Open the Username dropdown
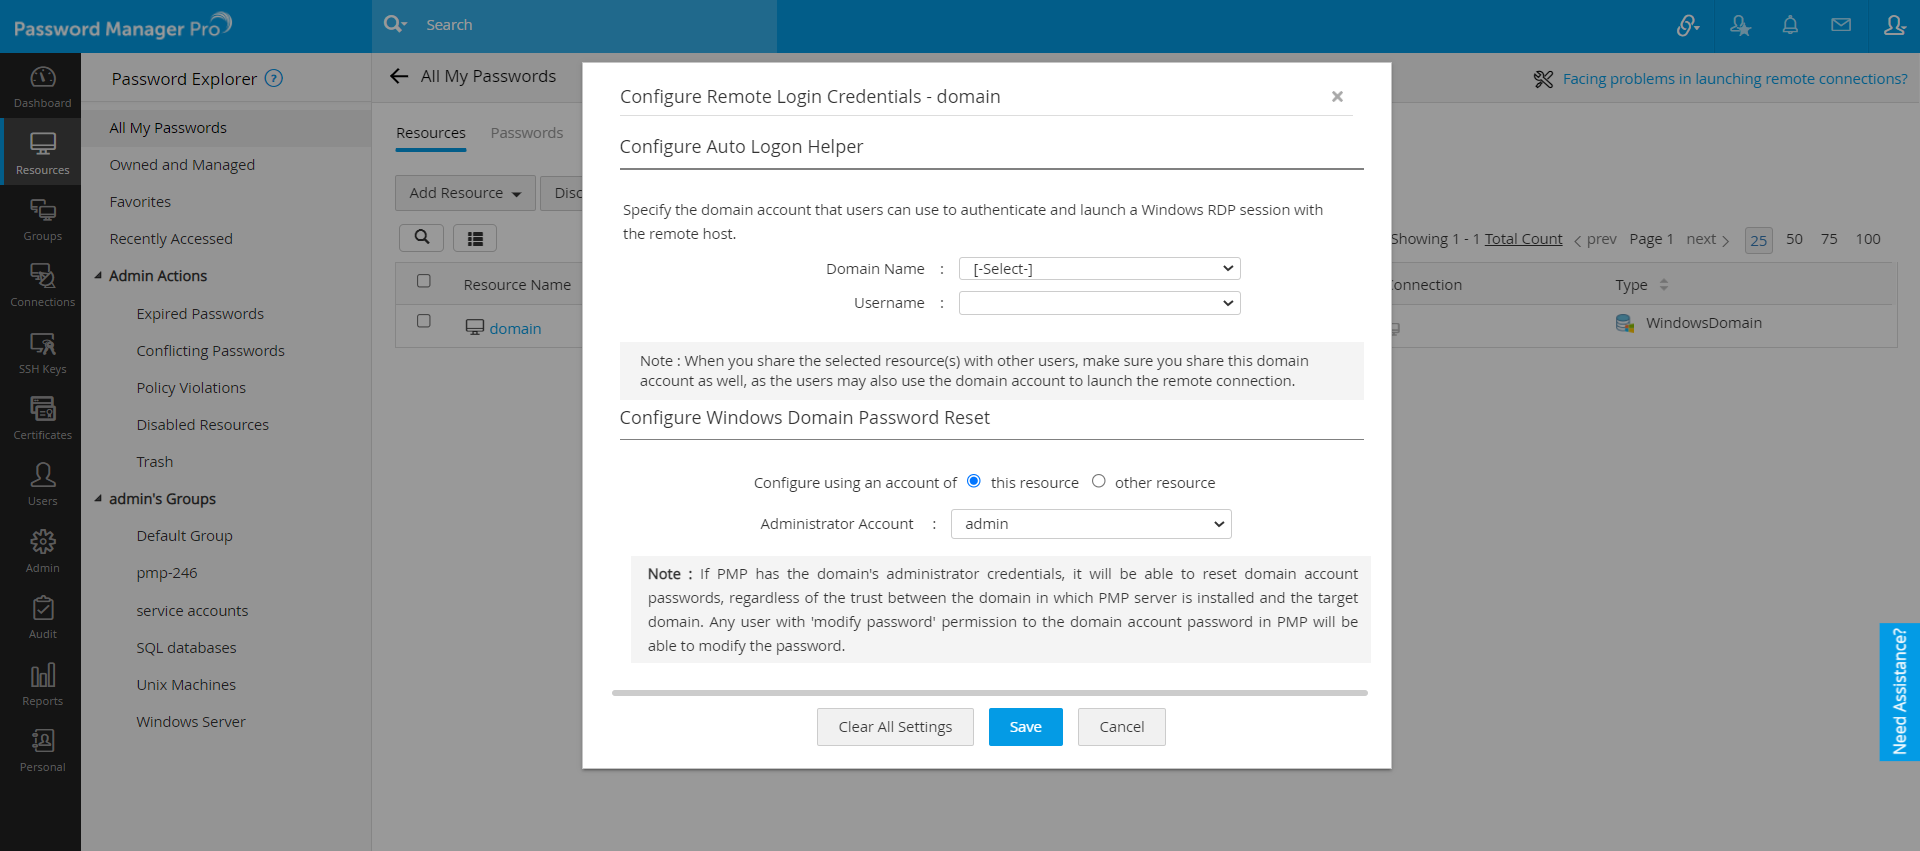 pos(1100,303)
